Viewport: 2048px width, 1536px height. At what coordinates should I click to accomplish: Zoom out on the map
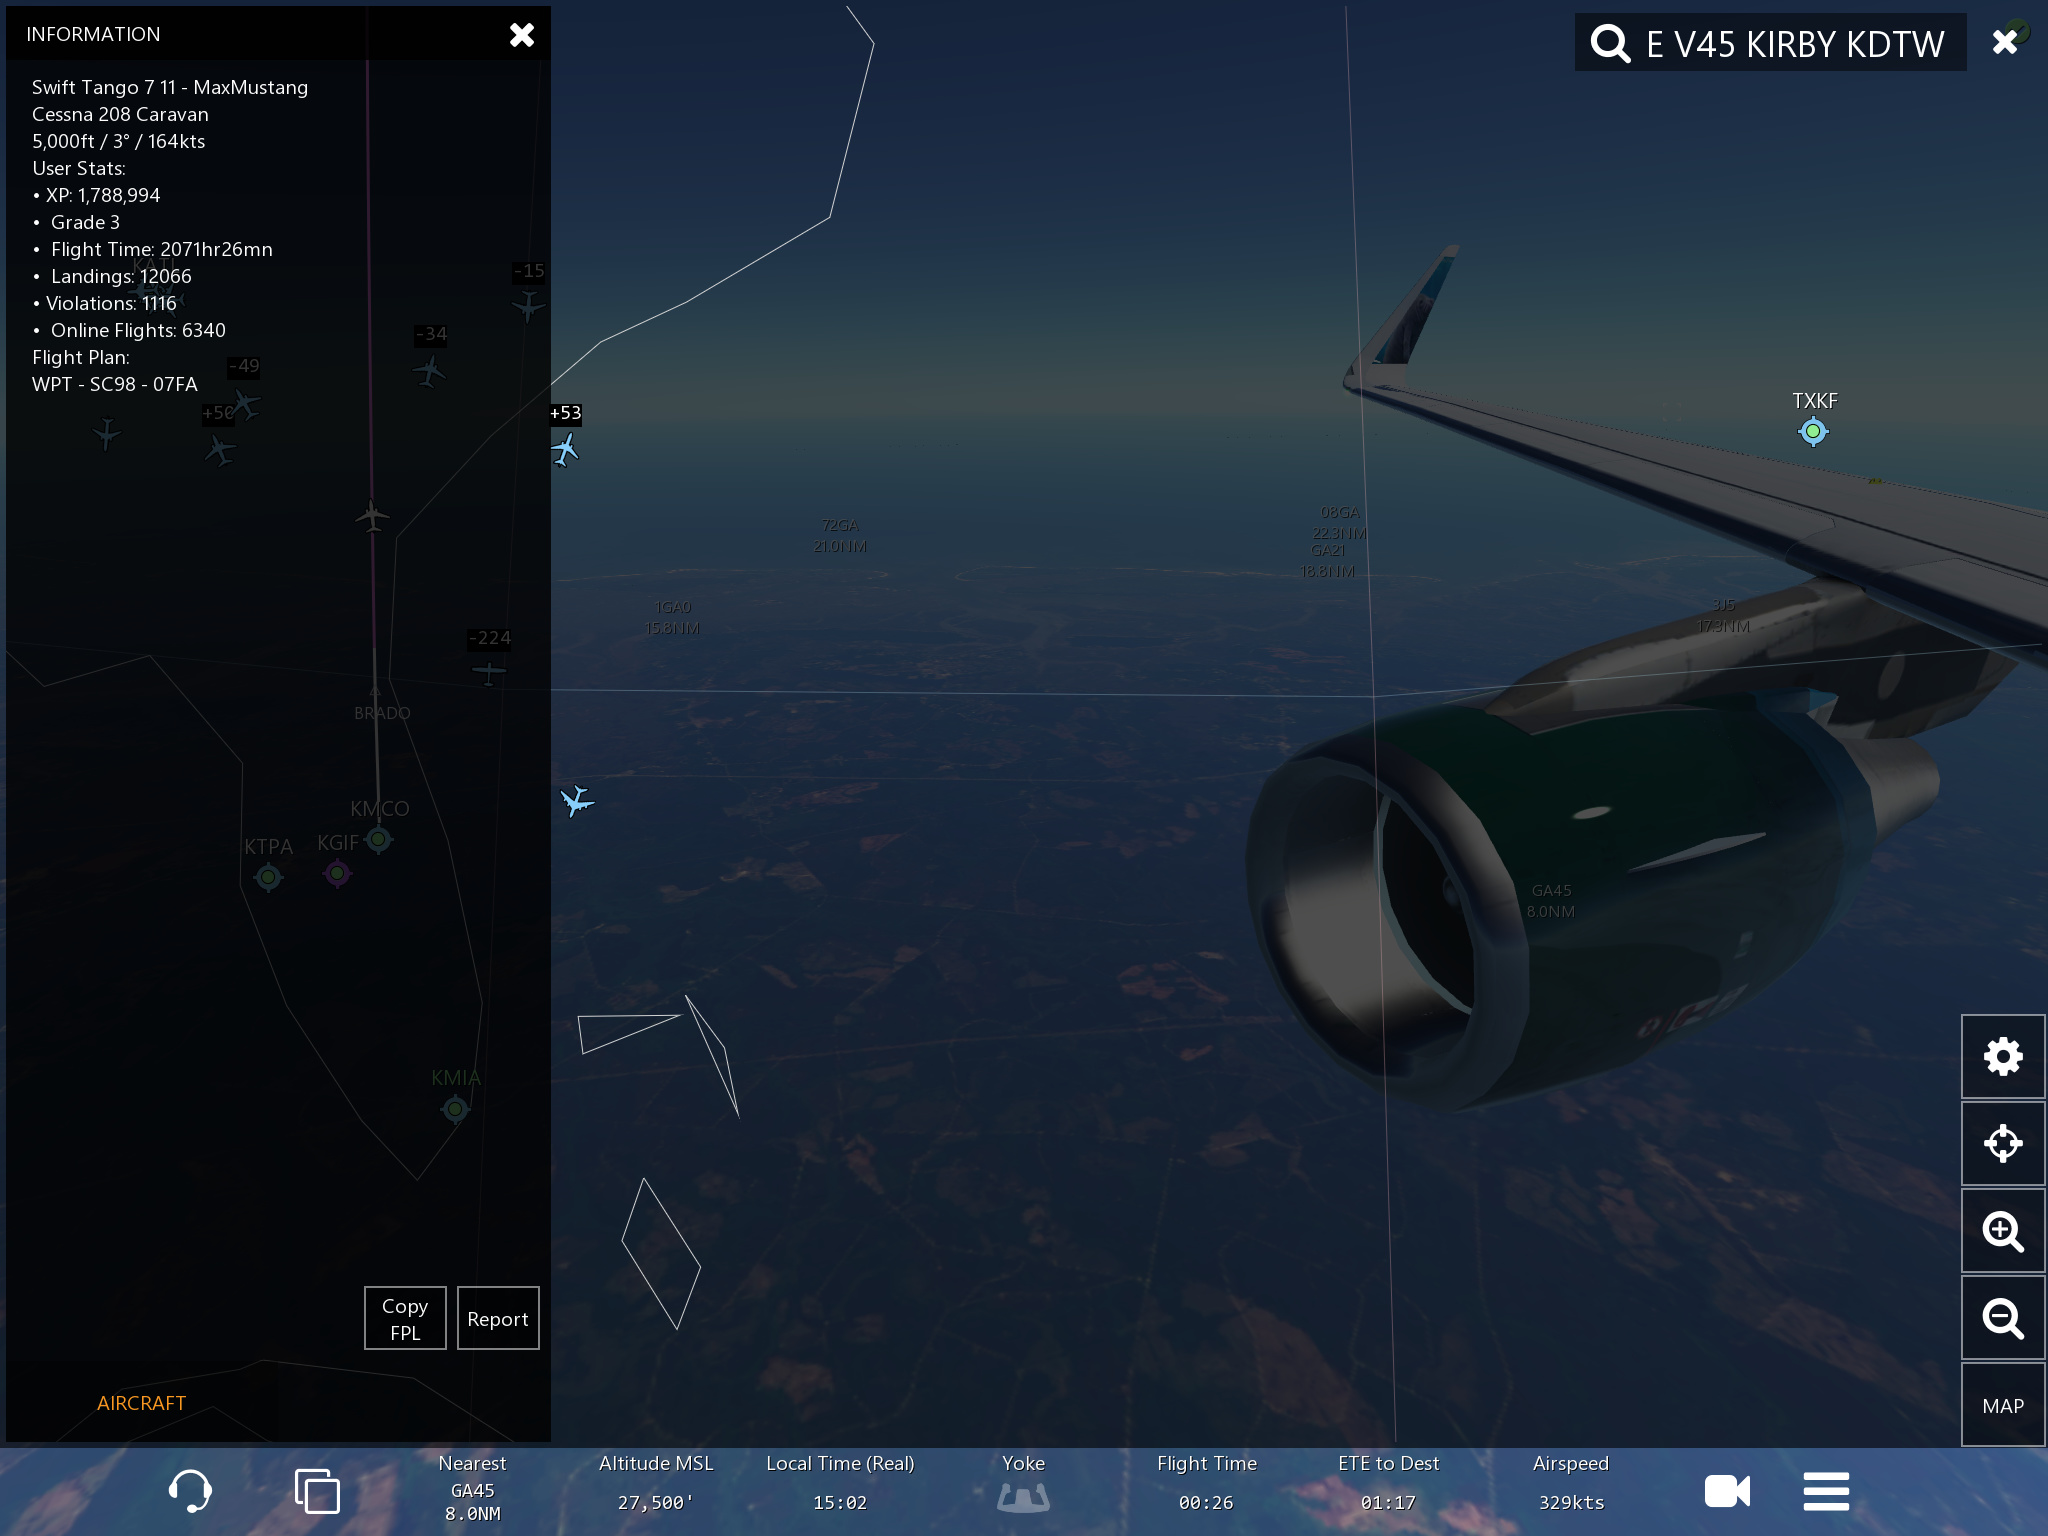click(x=2002, y=1318)
